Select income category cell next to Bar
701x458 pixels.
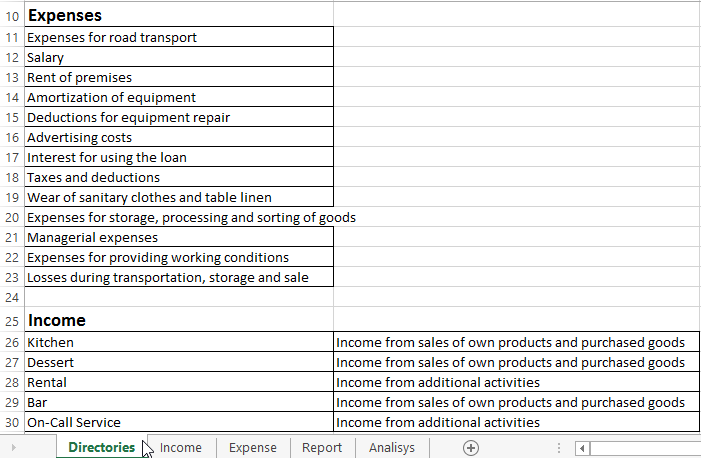point(516,402)
